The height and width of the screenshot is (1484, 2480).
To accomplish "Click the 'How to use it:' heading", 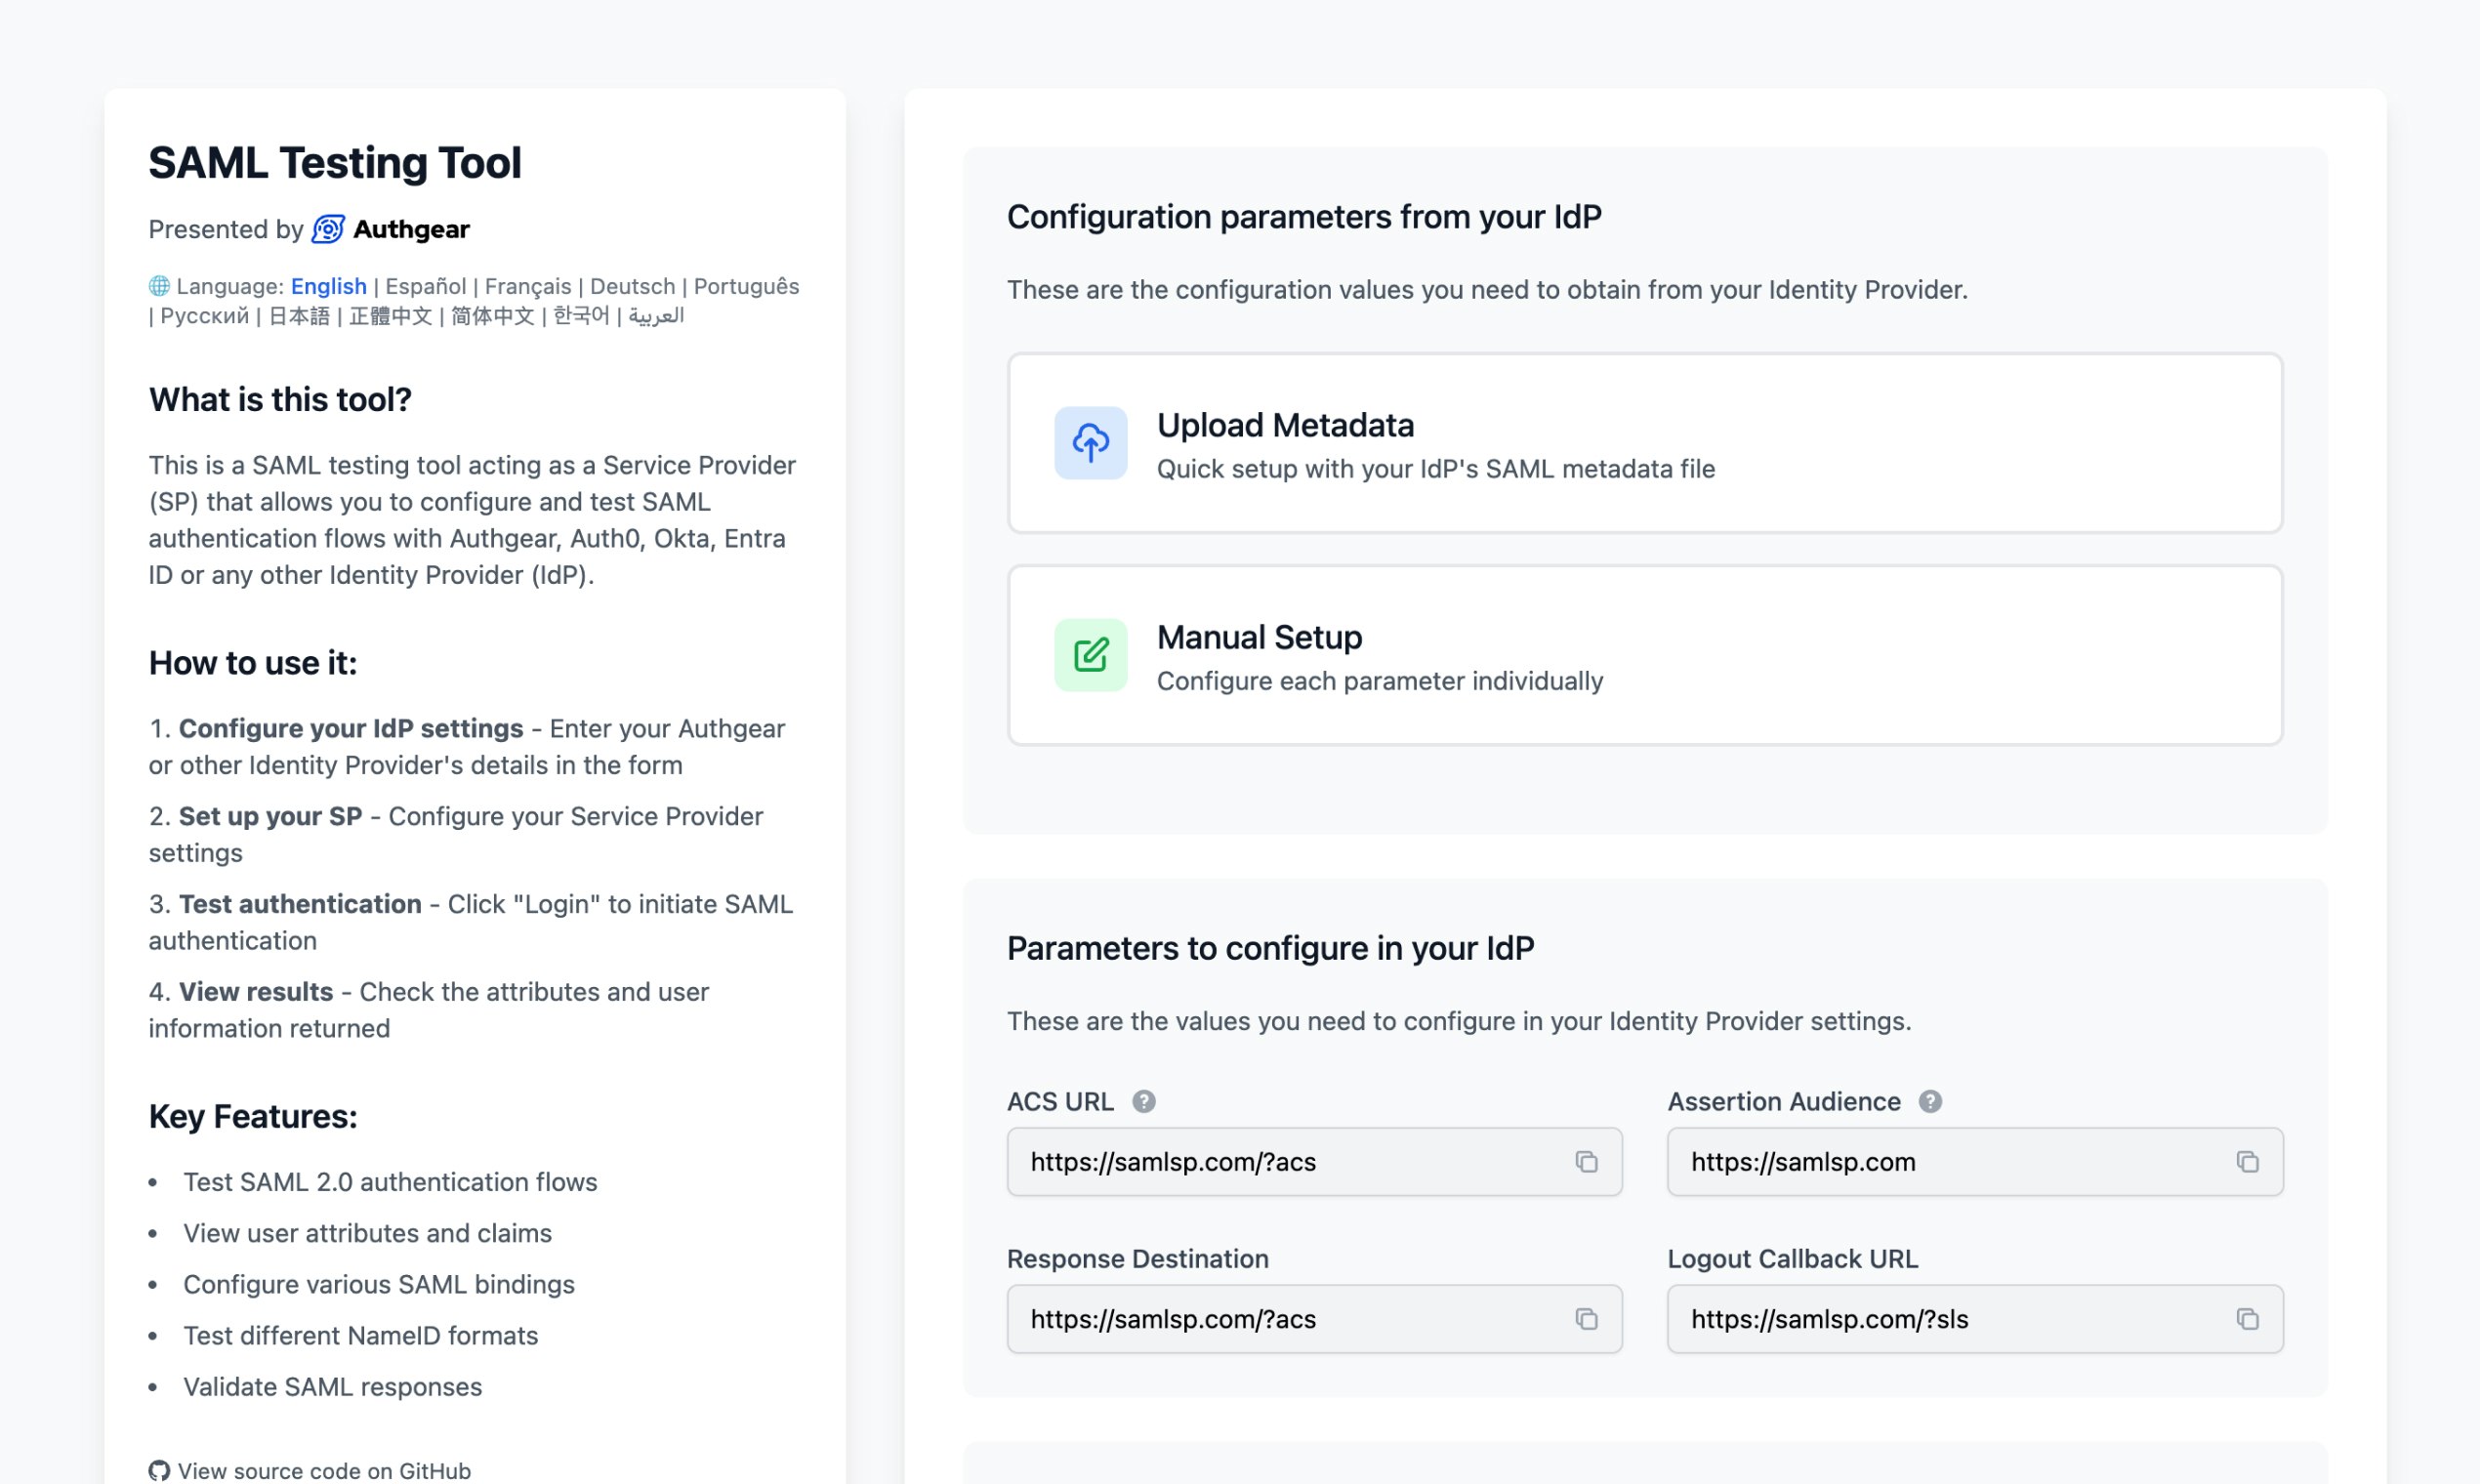I will coord(253,662).
